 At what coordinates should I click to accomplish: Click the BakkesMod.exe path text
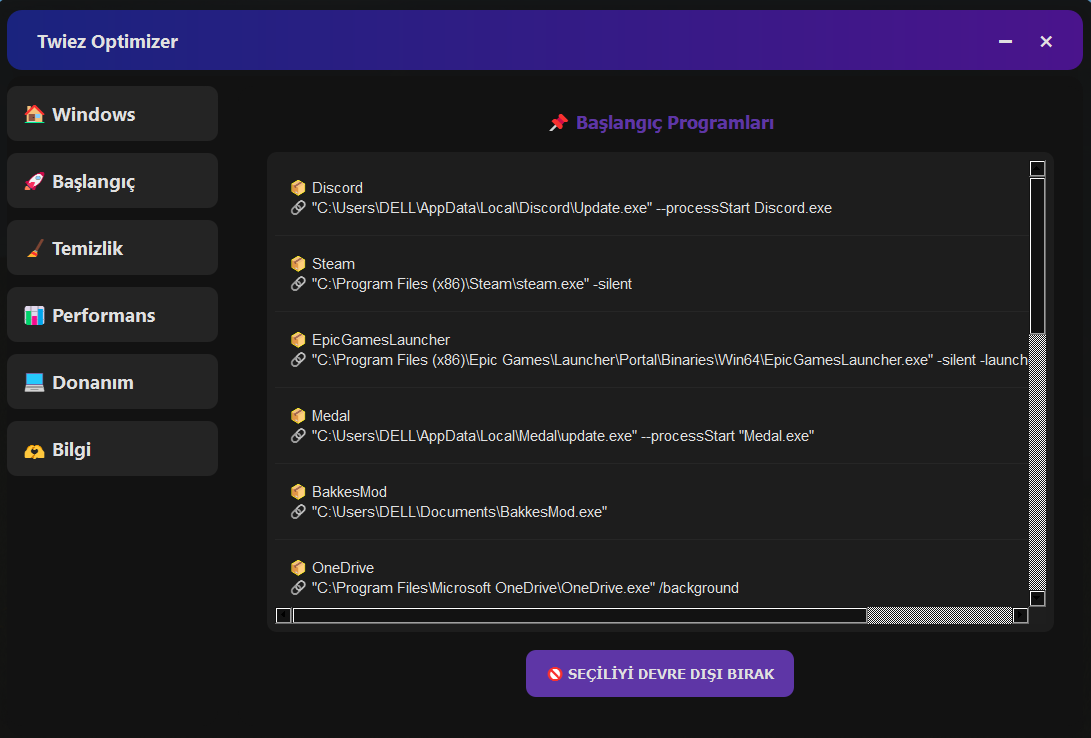[x=459, y=512]
